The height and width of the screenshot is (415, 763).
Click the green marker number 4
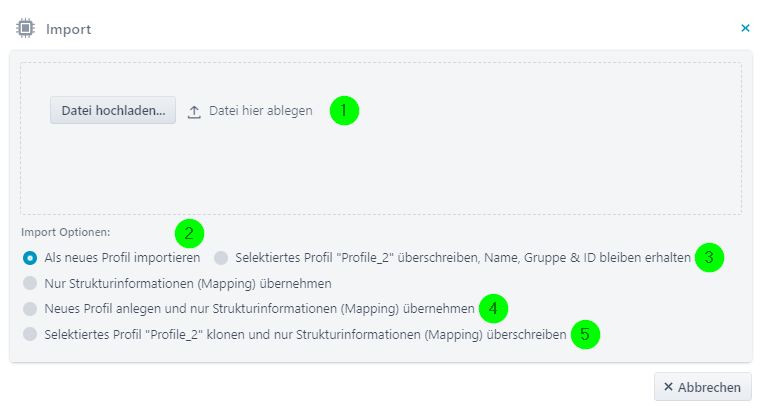[x=493, y=308]
